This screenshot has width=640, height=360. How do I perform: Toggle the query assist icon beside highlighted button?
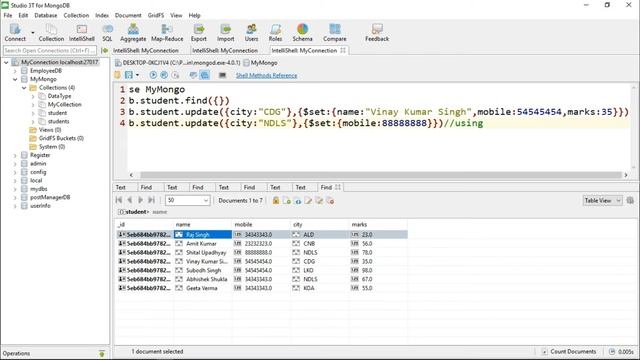point(193,75)
